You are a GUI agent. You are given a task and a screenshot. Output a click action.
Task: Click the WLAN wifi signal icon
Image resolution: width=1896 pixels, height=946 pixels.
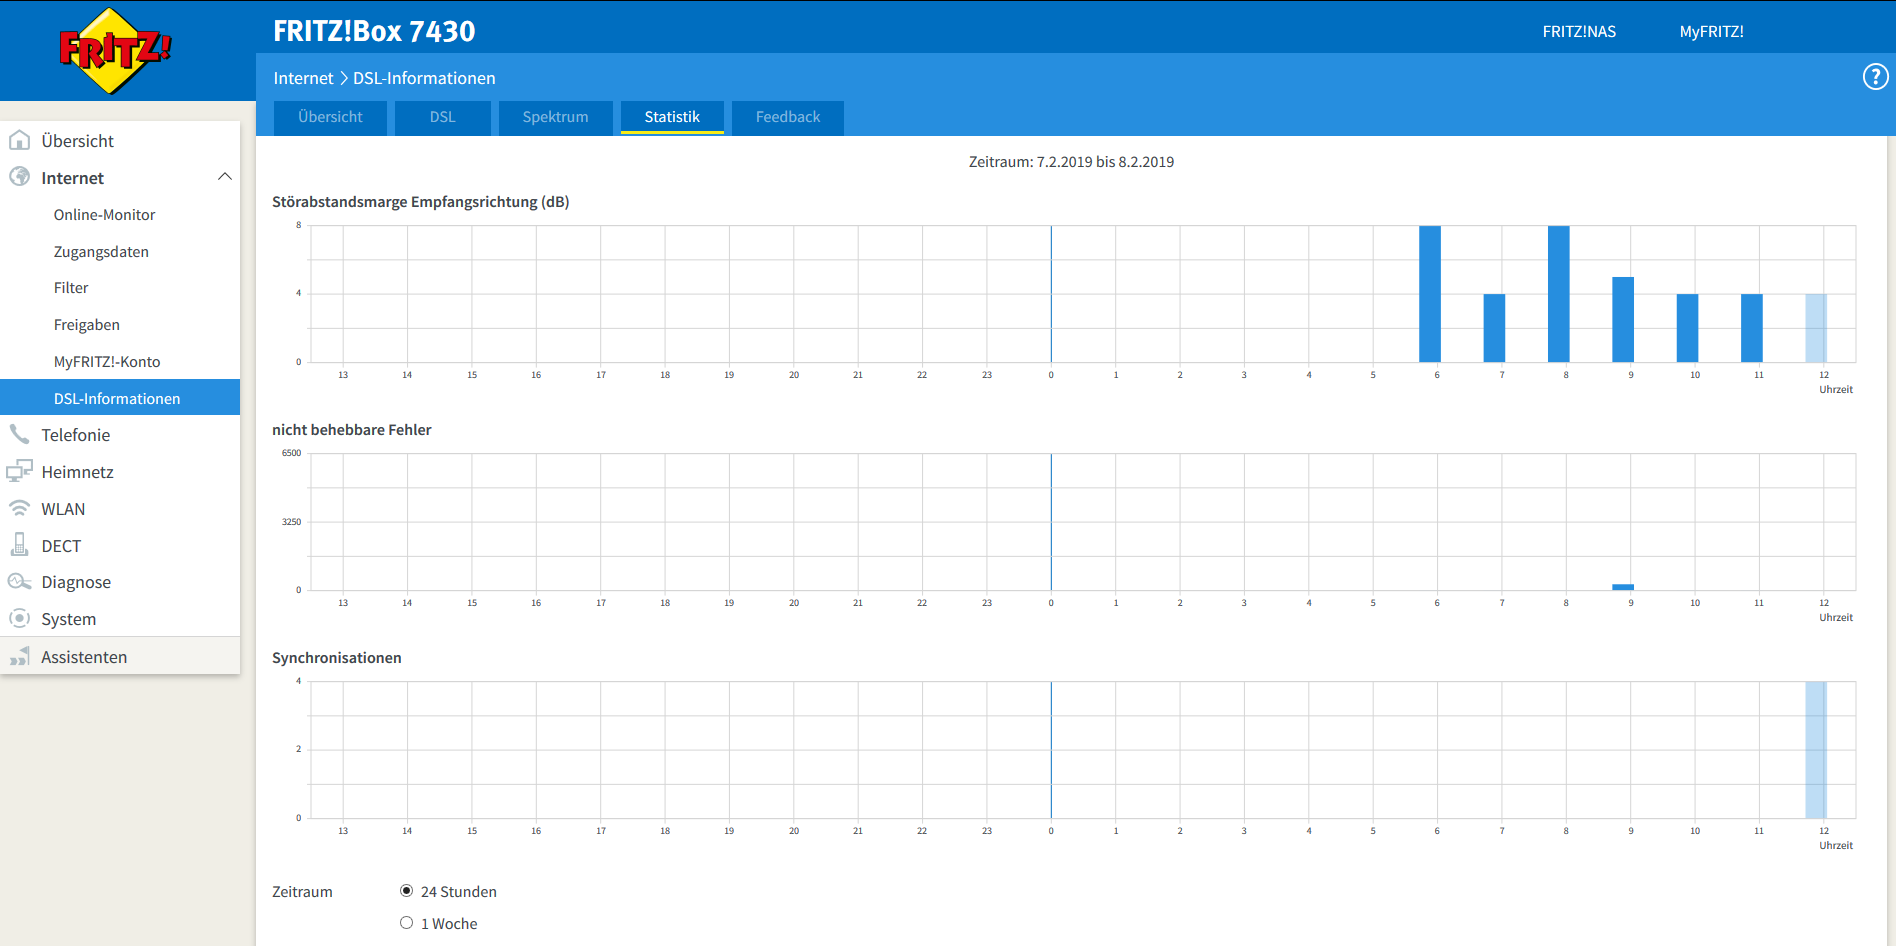(19, 508)
